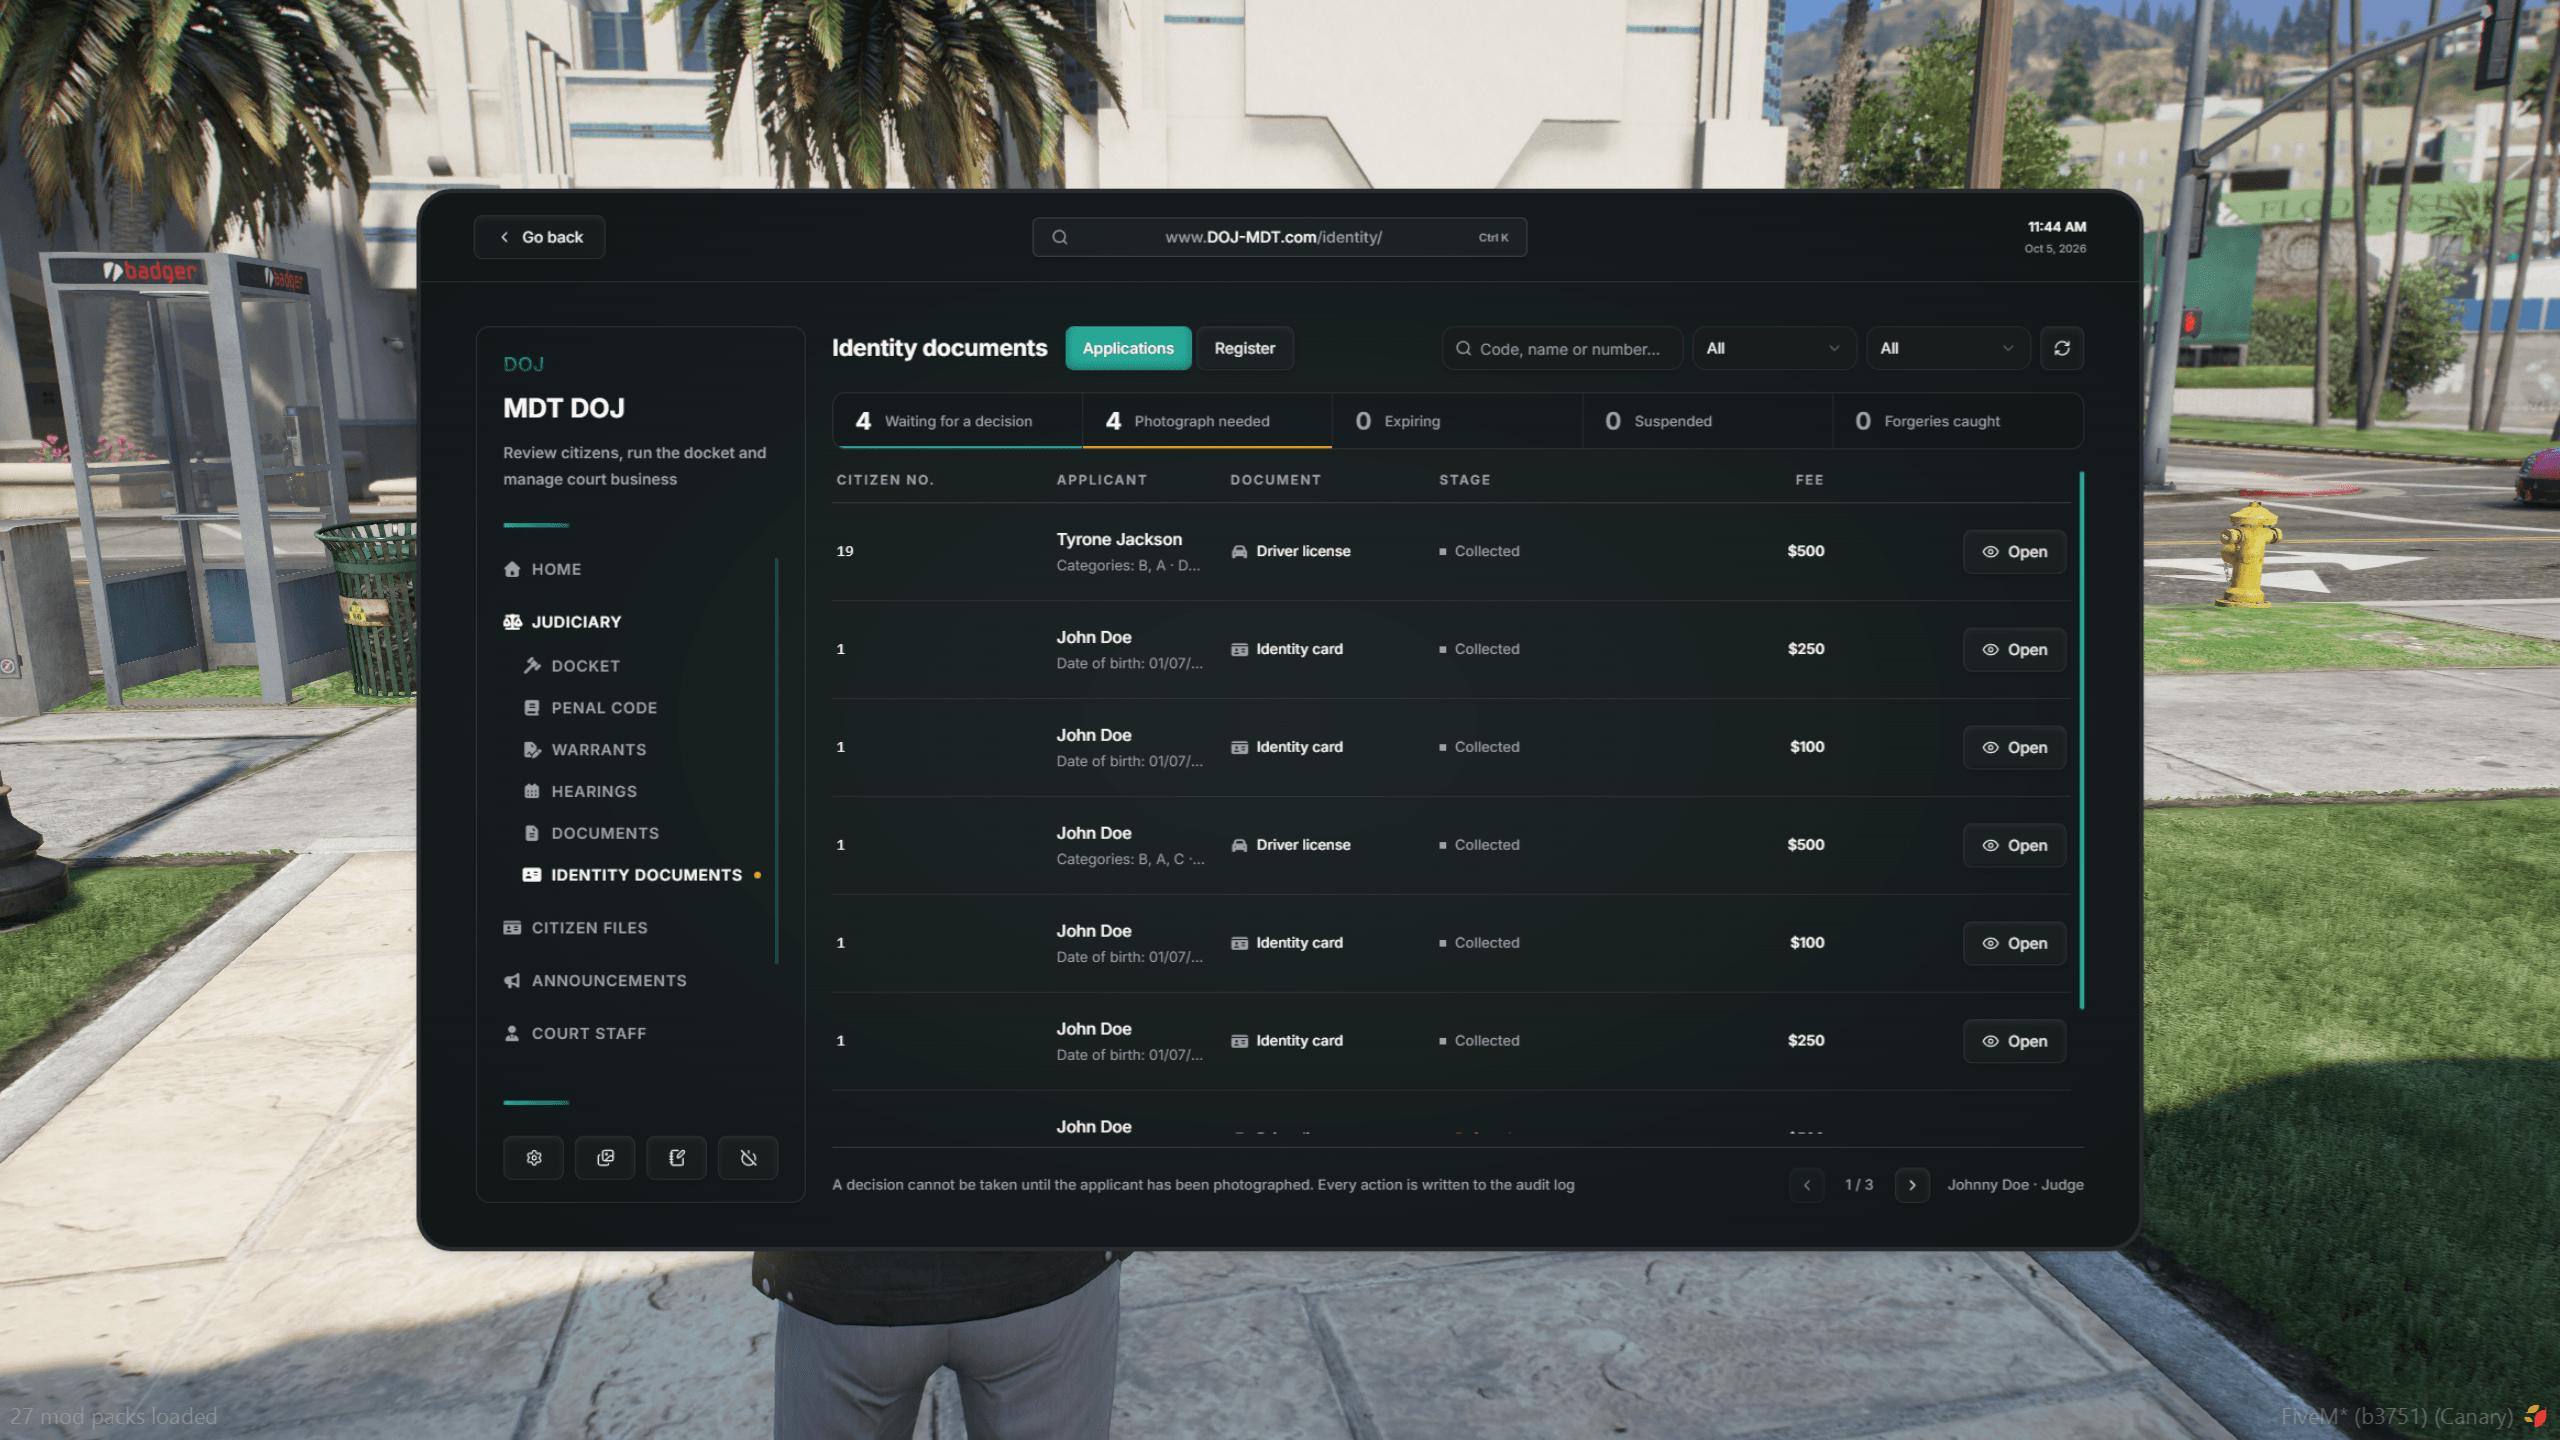Open the Docket page with gavel icon
This screenshot has height=1440, width=2560.
click(572, 666)
